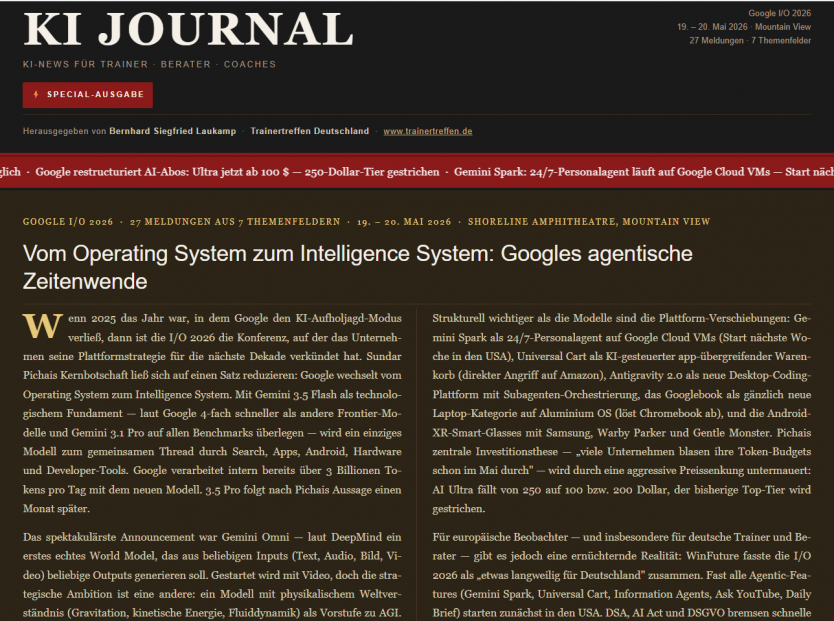This screenshot has height=621, width=834.
Task: Click paragraph starting 'Strukturell wichtiger als die Modelle'
Action: tap(621, 413)
